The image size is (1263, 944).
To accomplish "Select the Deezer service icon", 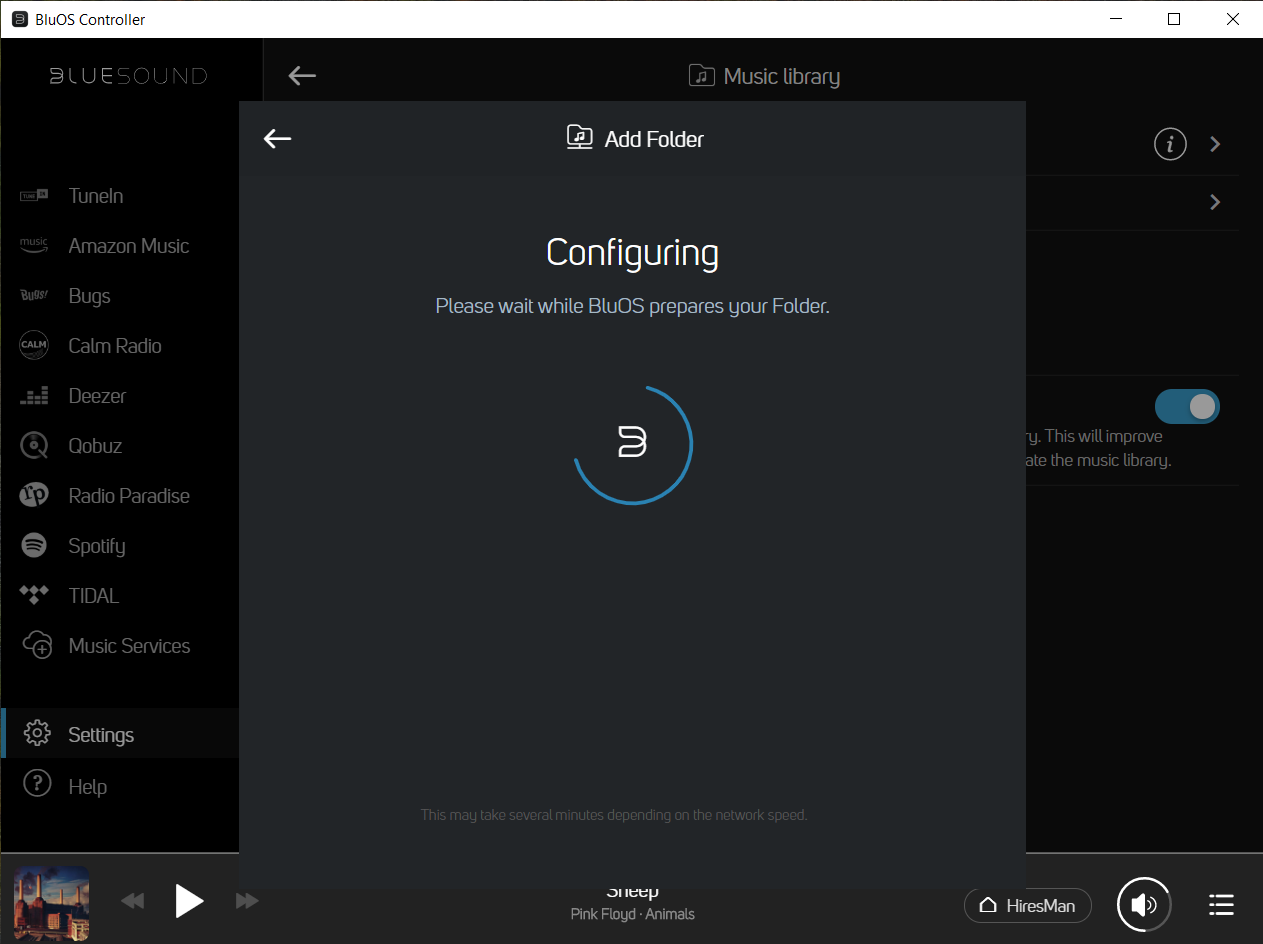I will [x=34, y=396].
